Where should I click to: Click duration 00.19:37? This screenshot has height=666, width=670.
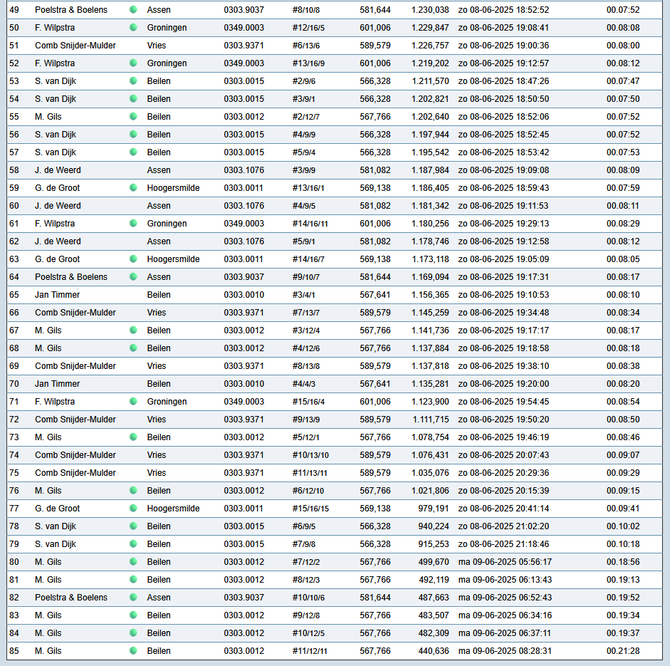[x=623, y=633]
